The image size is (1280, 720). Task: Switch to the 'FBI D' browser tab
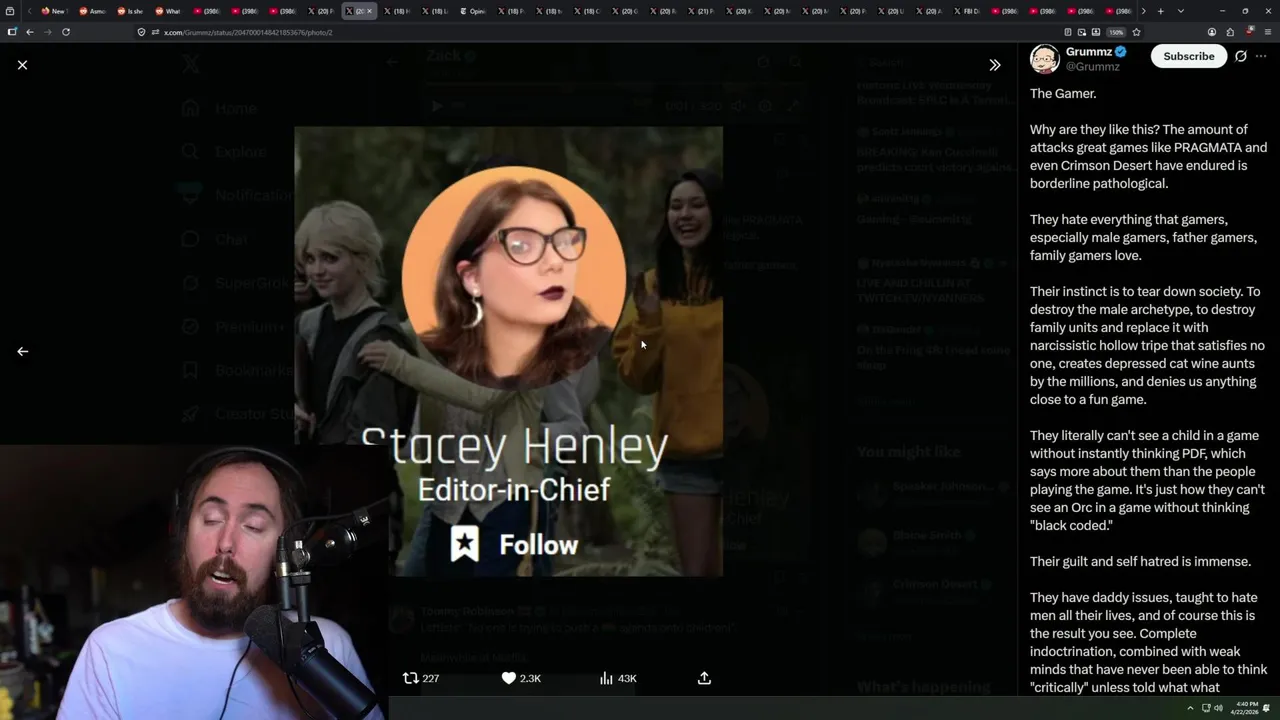pos(966,11)
